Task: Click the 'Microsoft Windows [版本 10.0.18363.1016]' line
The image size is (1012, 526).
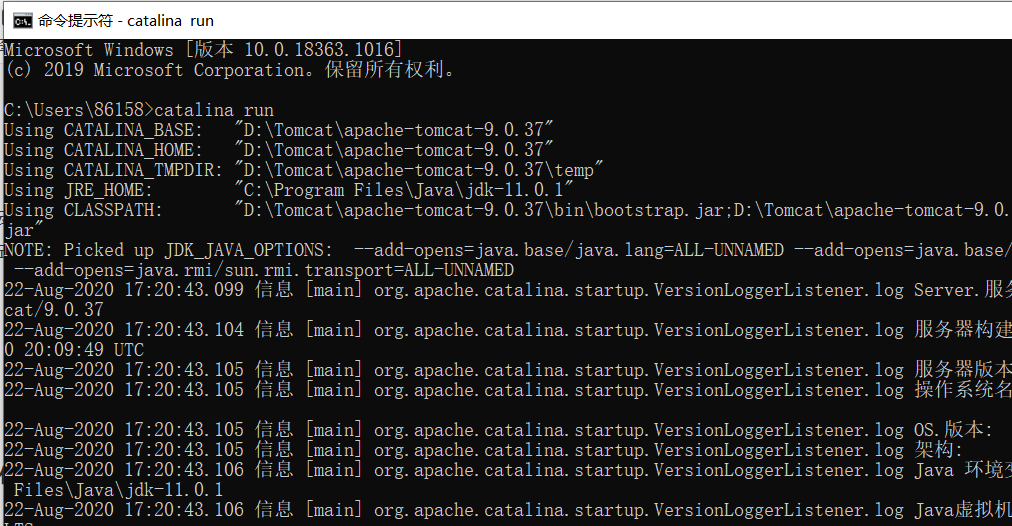Action: point(203,50)
